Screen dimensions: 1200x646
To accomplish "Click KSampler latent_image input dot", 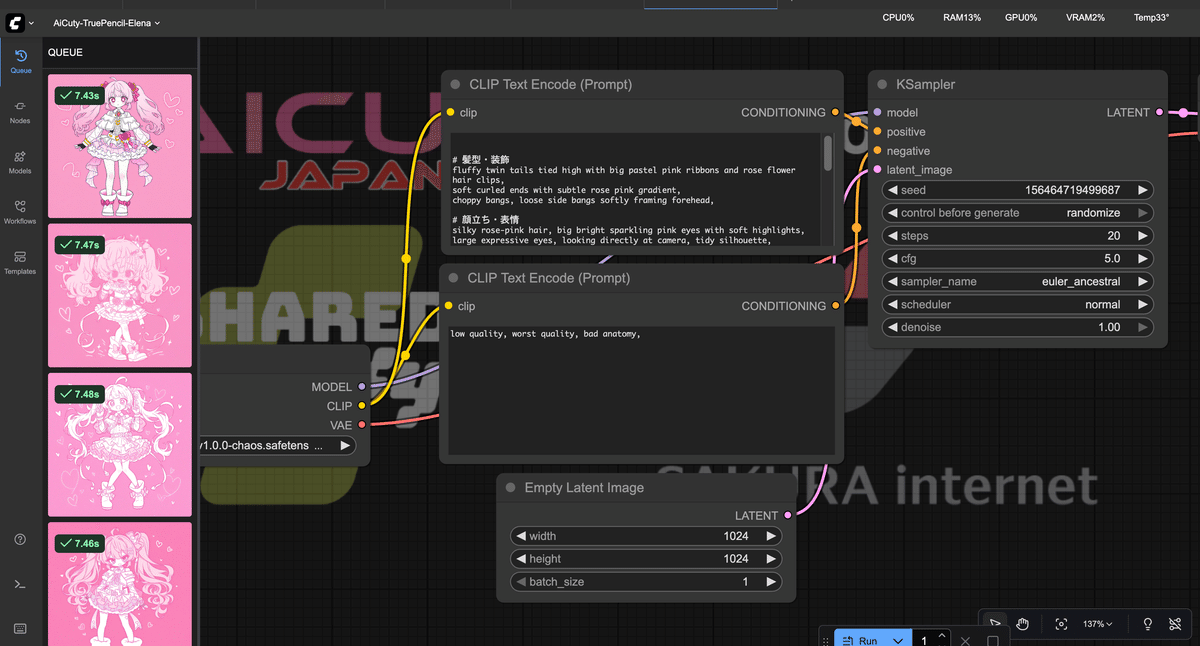I will tap(877, 170).
